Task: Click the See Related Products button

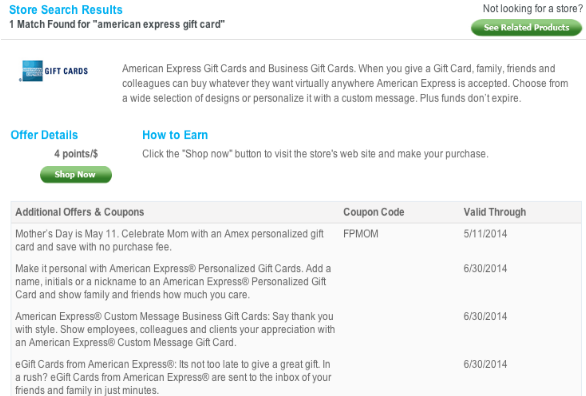Action: click(526, 28)
